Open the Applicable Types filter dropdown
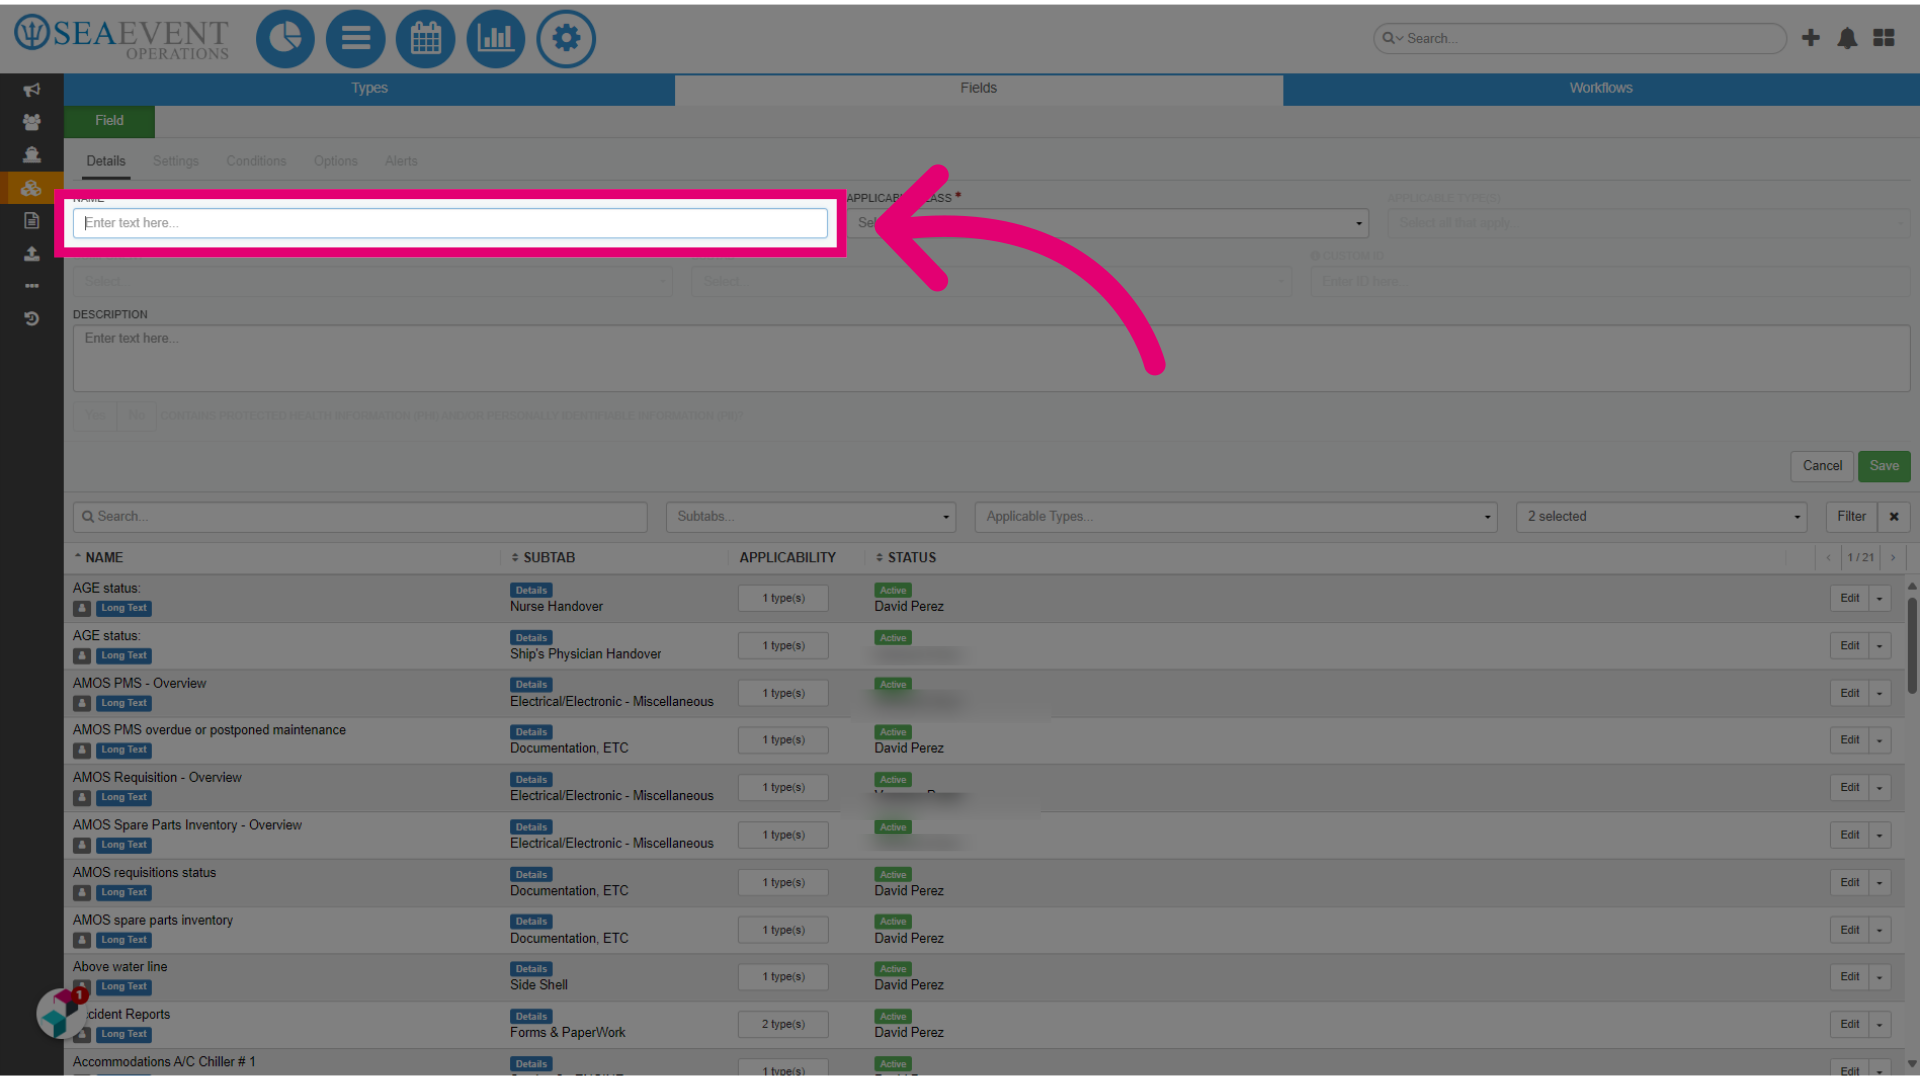The width and height of the screenshot is (1920, 1080). 1236,517
